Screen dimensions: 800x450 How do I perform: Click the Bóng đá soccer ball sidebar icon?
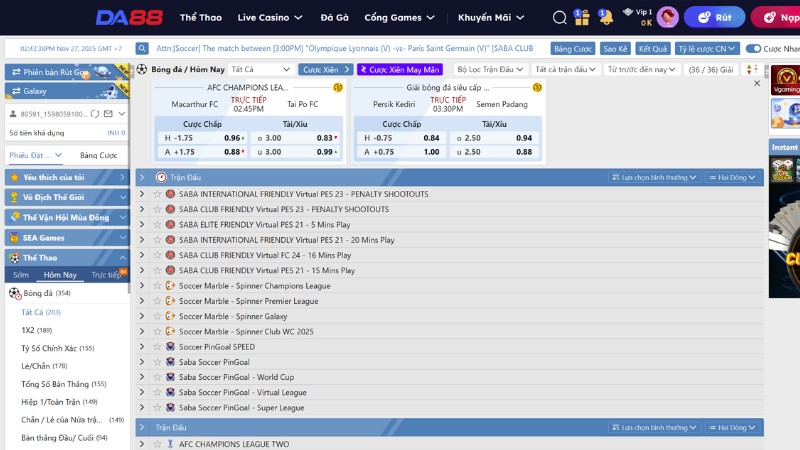[15, 293]
